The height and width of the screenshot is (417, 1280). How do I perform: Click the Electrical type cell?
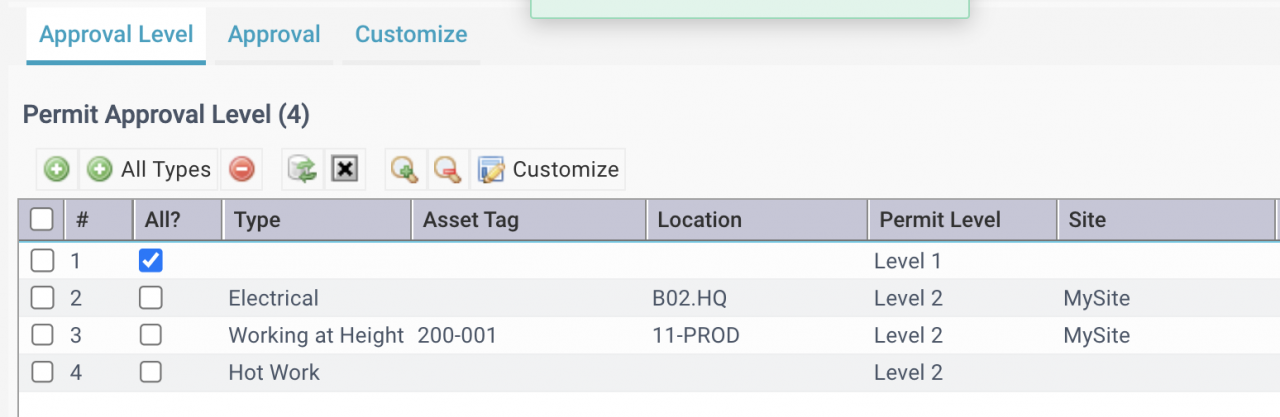[273, 298]
